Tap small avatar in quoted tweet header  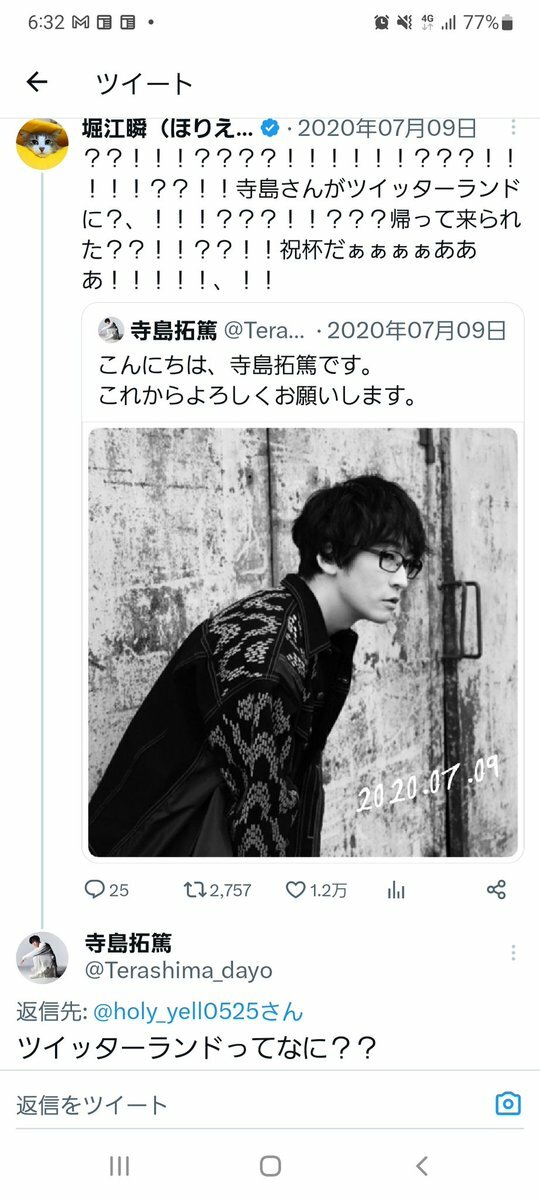point(111,330)
